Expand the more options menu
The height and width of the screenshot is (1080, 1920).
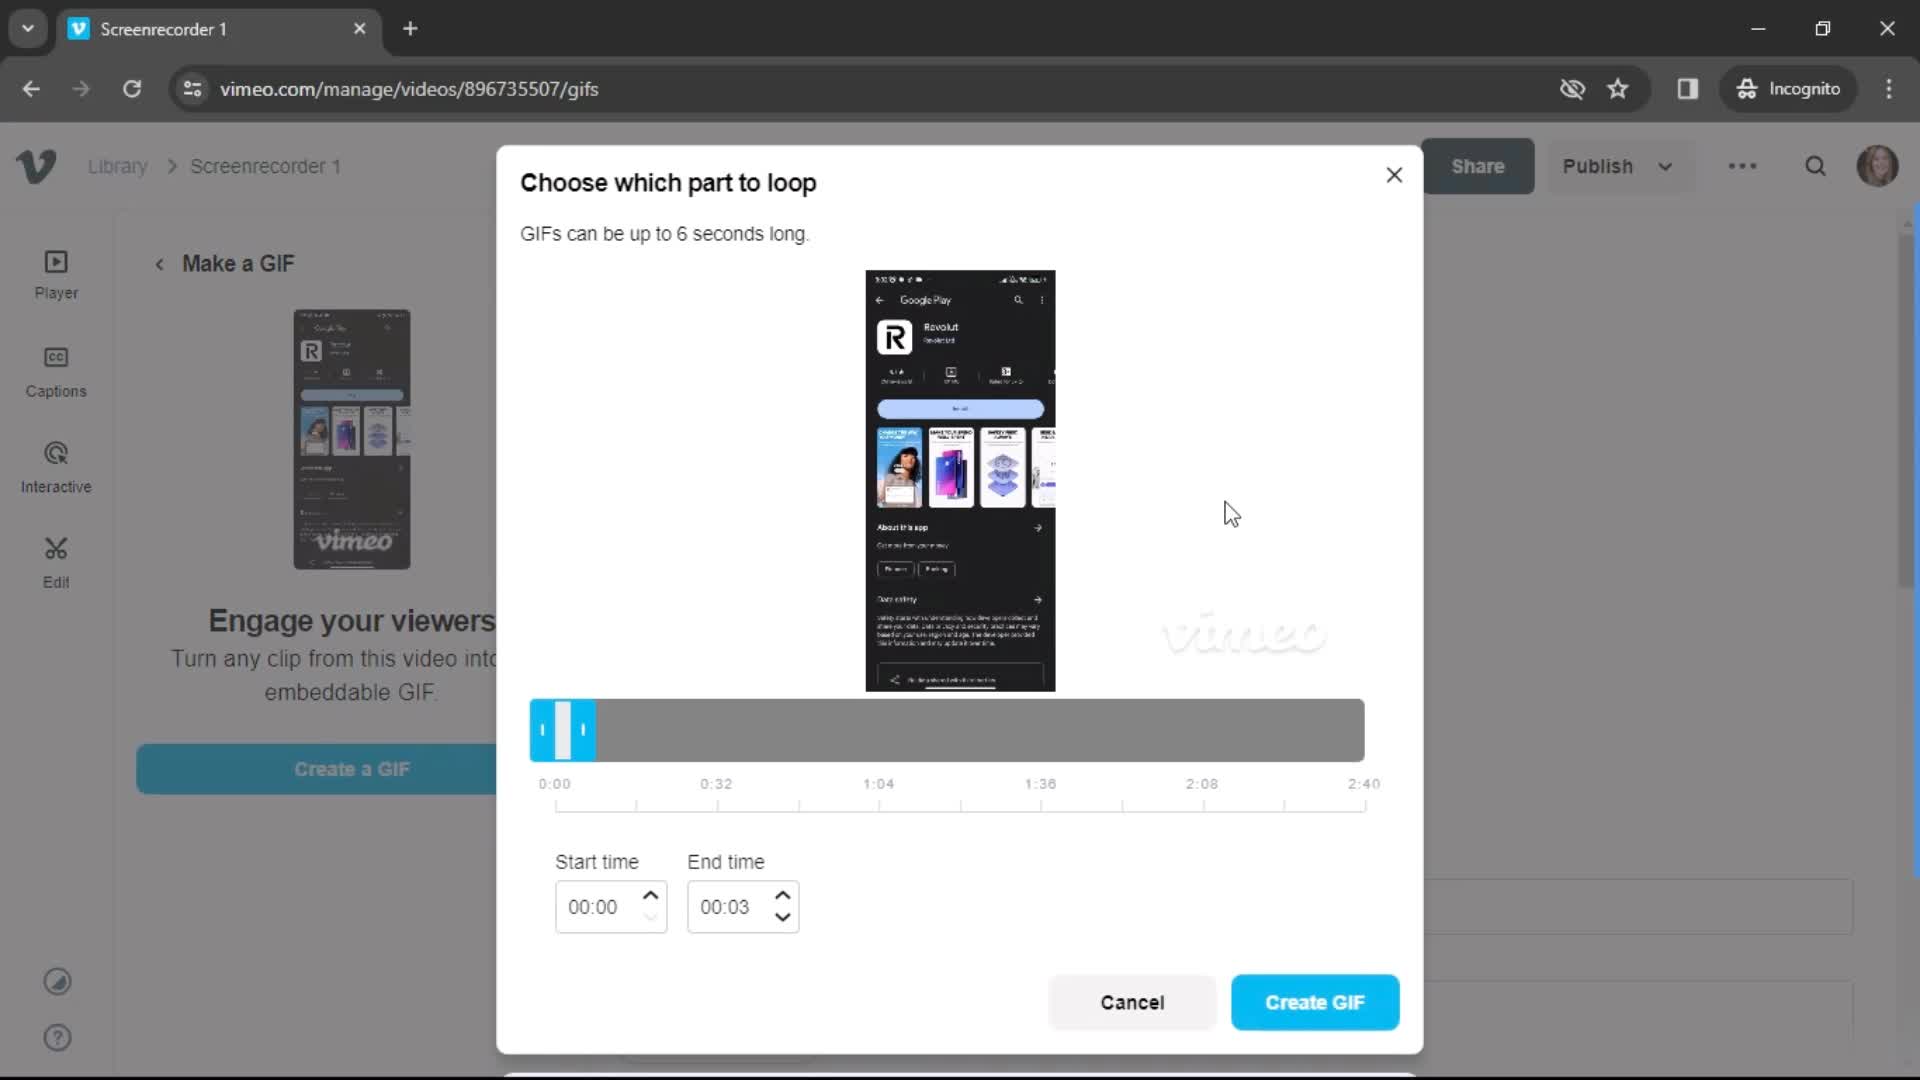[1745, 167]
